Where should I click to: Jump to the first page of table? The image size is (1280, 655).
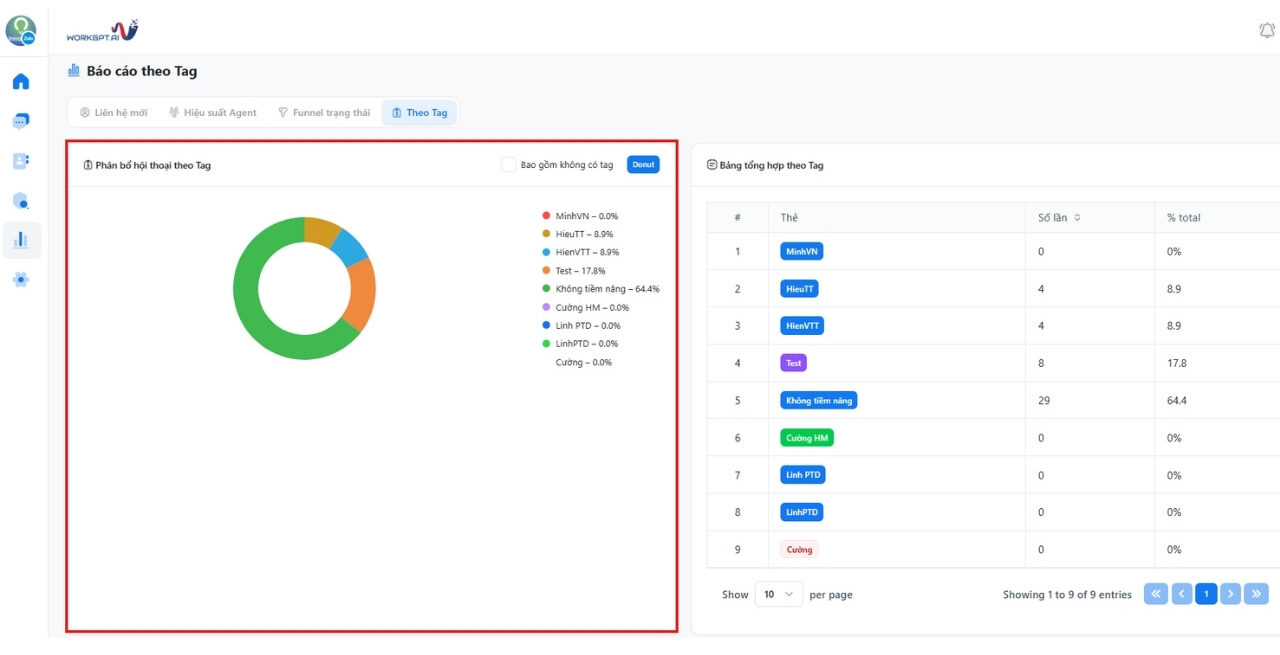1155,594
